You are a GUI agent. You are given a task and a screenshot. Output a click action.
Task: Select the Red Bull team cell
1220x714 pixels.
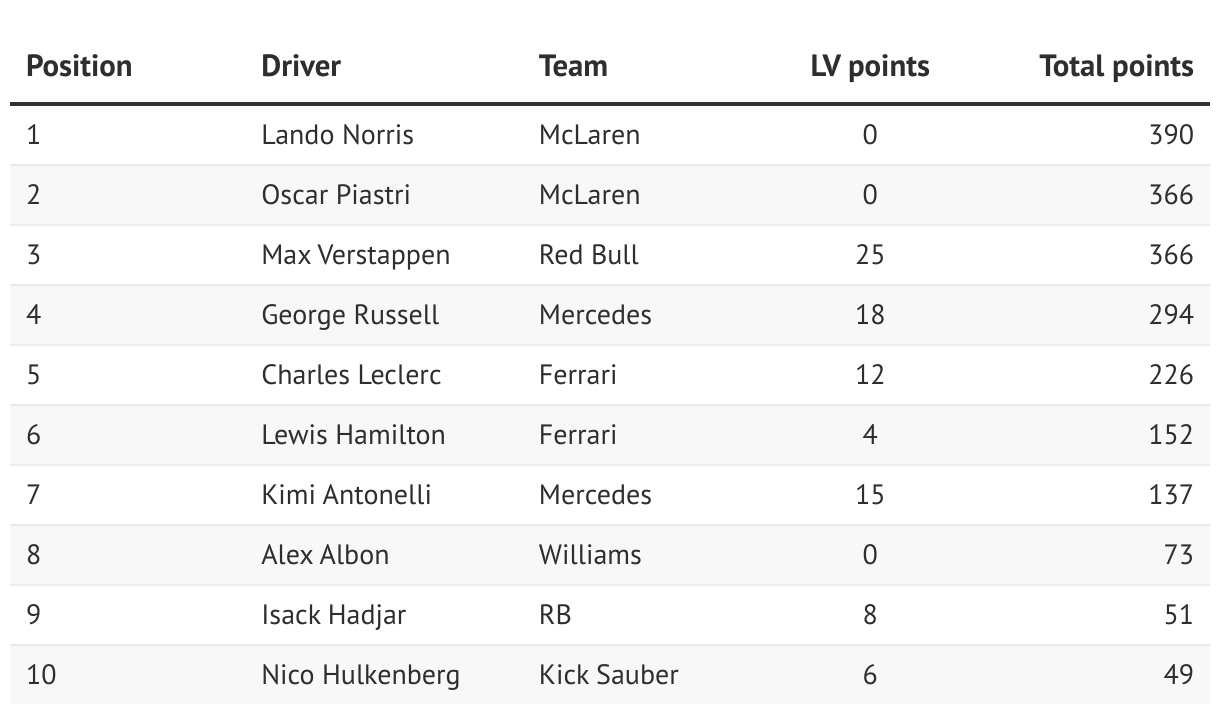point(589,255)
